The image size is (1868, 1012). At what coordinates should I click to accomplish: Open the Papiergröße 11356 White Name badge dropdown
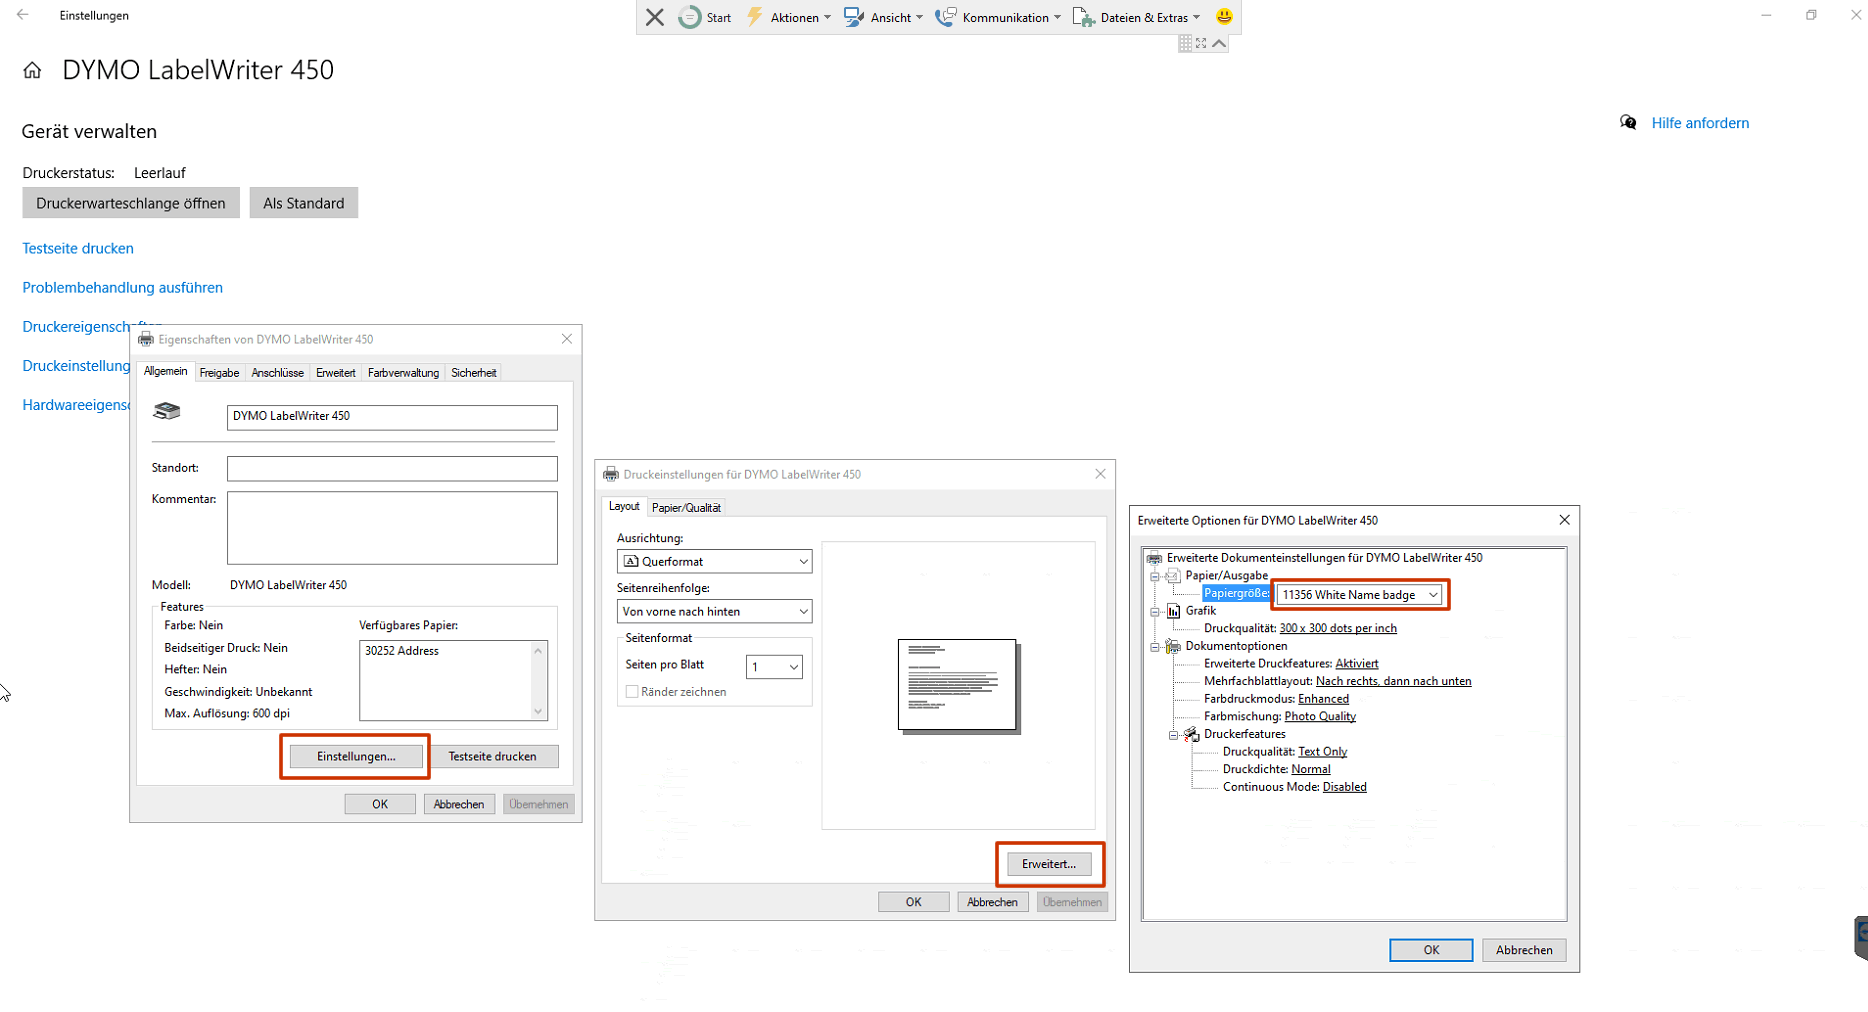click(x=1359, y=595)
